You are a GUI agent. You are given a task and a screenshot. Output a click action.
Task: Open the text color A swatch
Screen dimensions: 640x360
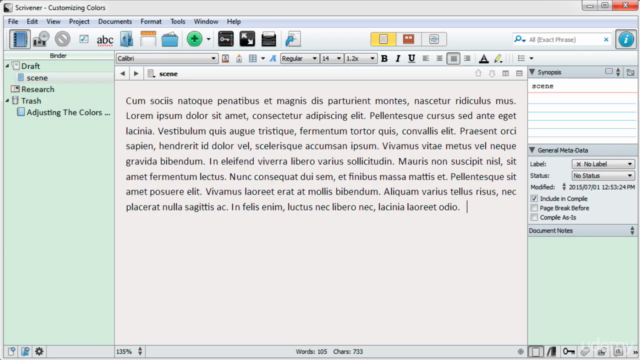point(484,59)
